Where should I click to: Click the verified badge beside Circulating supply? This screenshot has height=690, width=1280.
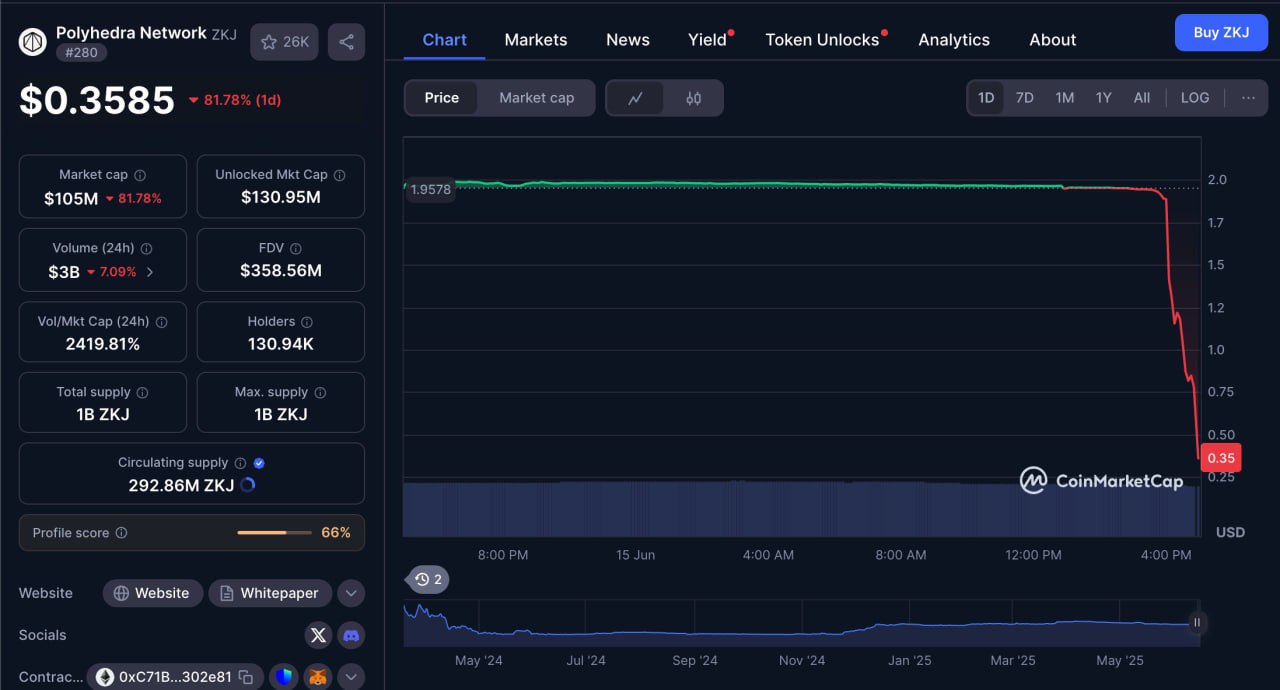tap(259, 463)
